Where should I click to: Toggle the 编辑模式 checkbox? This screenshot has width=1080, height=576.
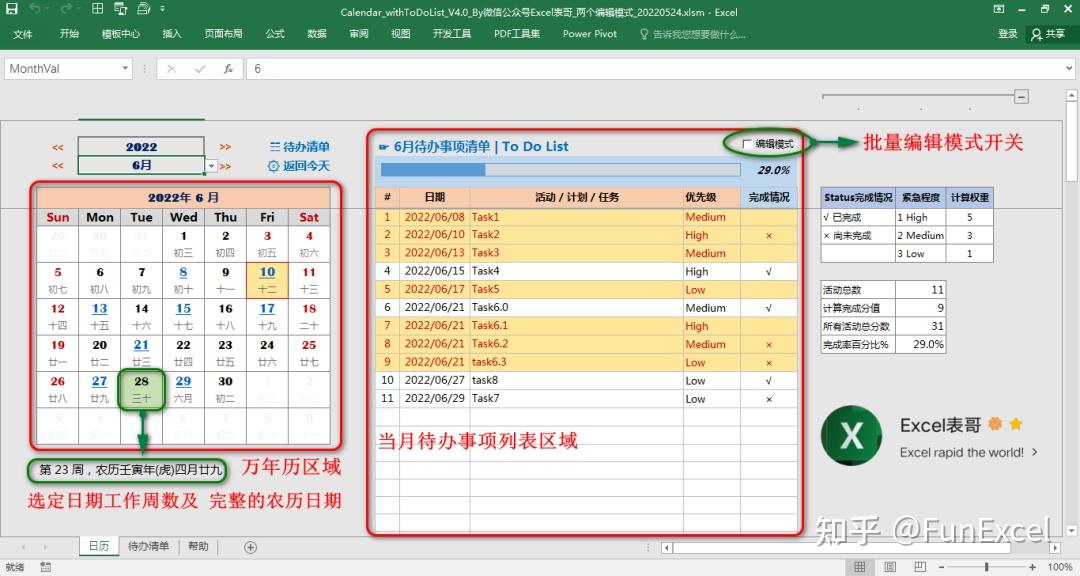(747, 144)
